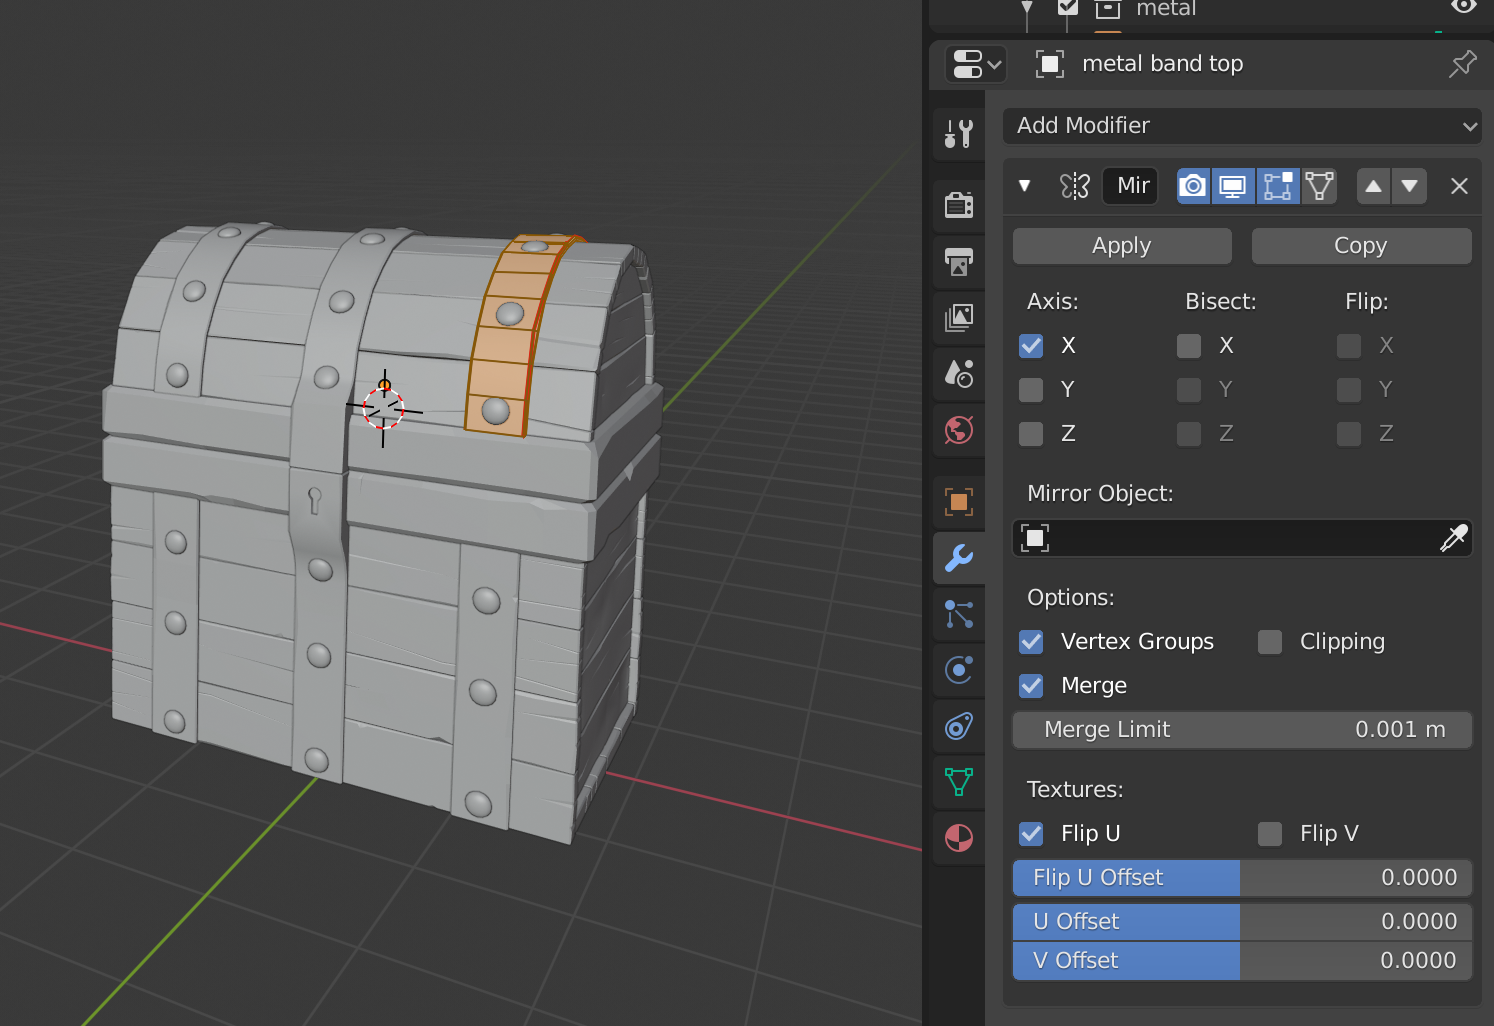Use the eyedropper to pick a Mirror Object
This screenshot has width=1494, height=1026.
click(x=1455, y=538)
